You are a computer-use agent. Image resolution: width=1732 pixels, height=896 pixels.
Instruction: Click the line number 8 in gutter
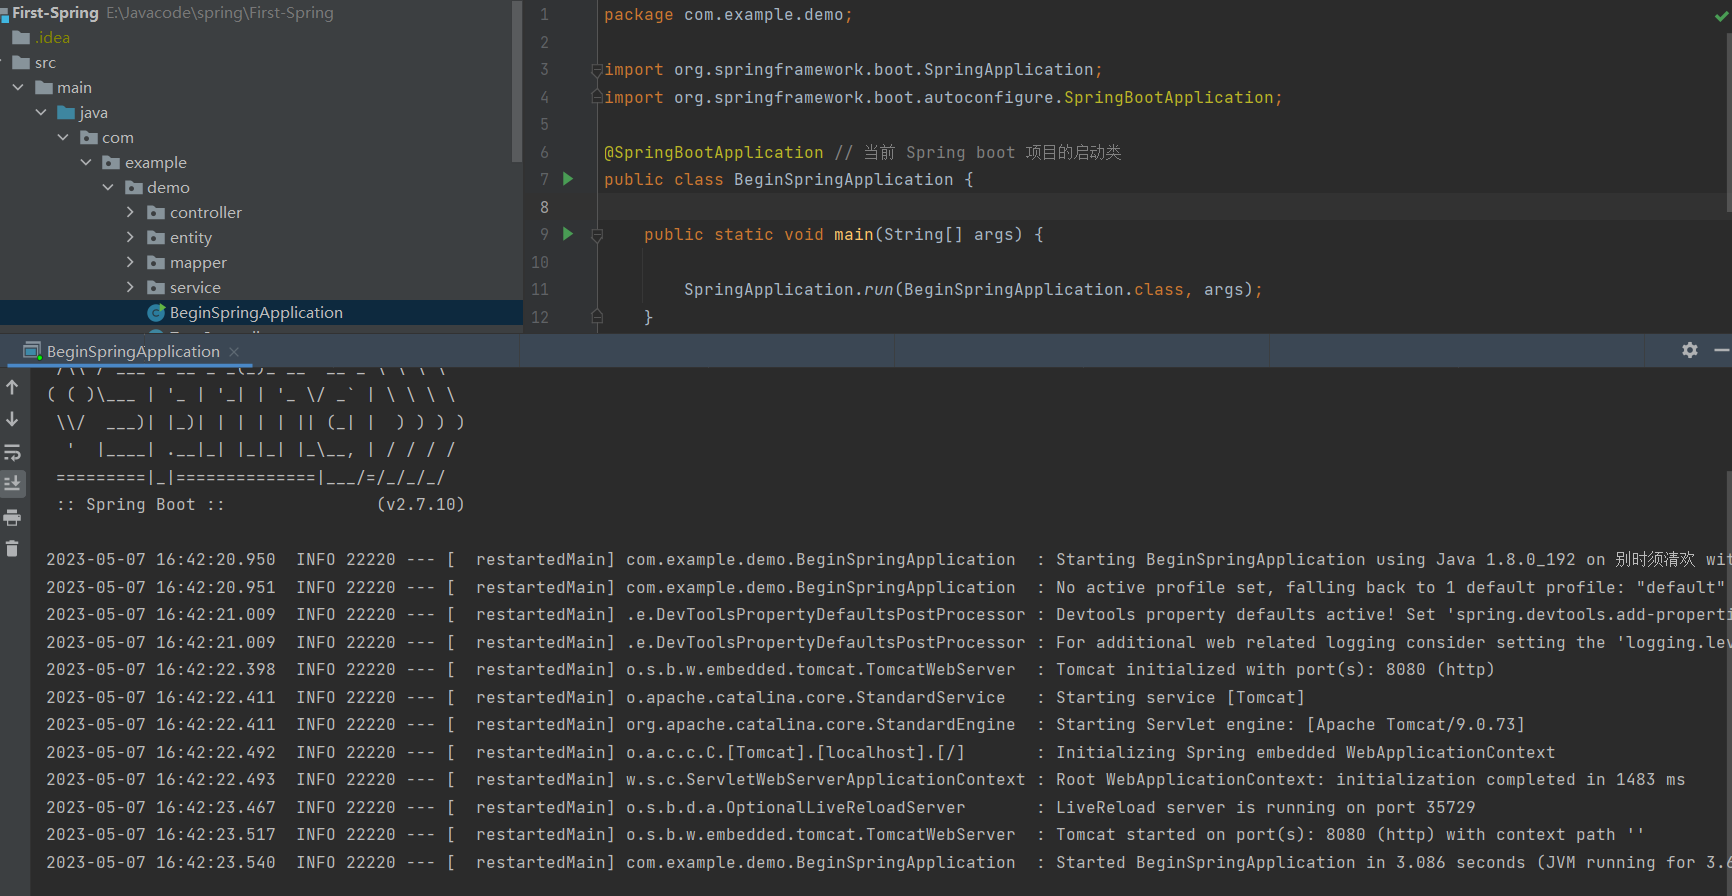pos(544,207)
